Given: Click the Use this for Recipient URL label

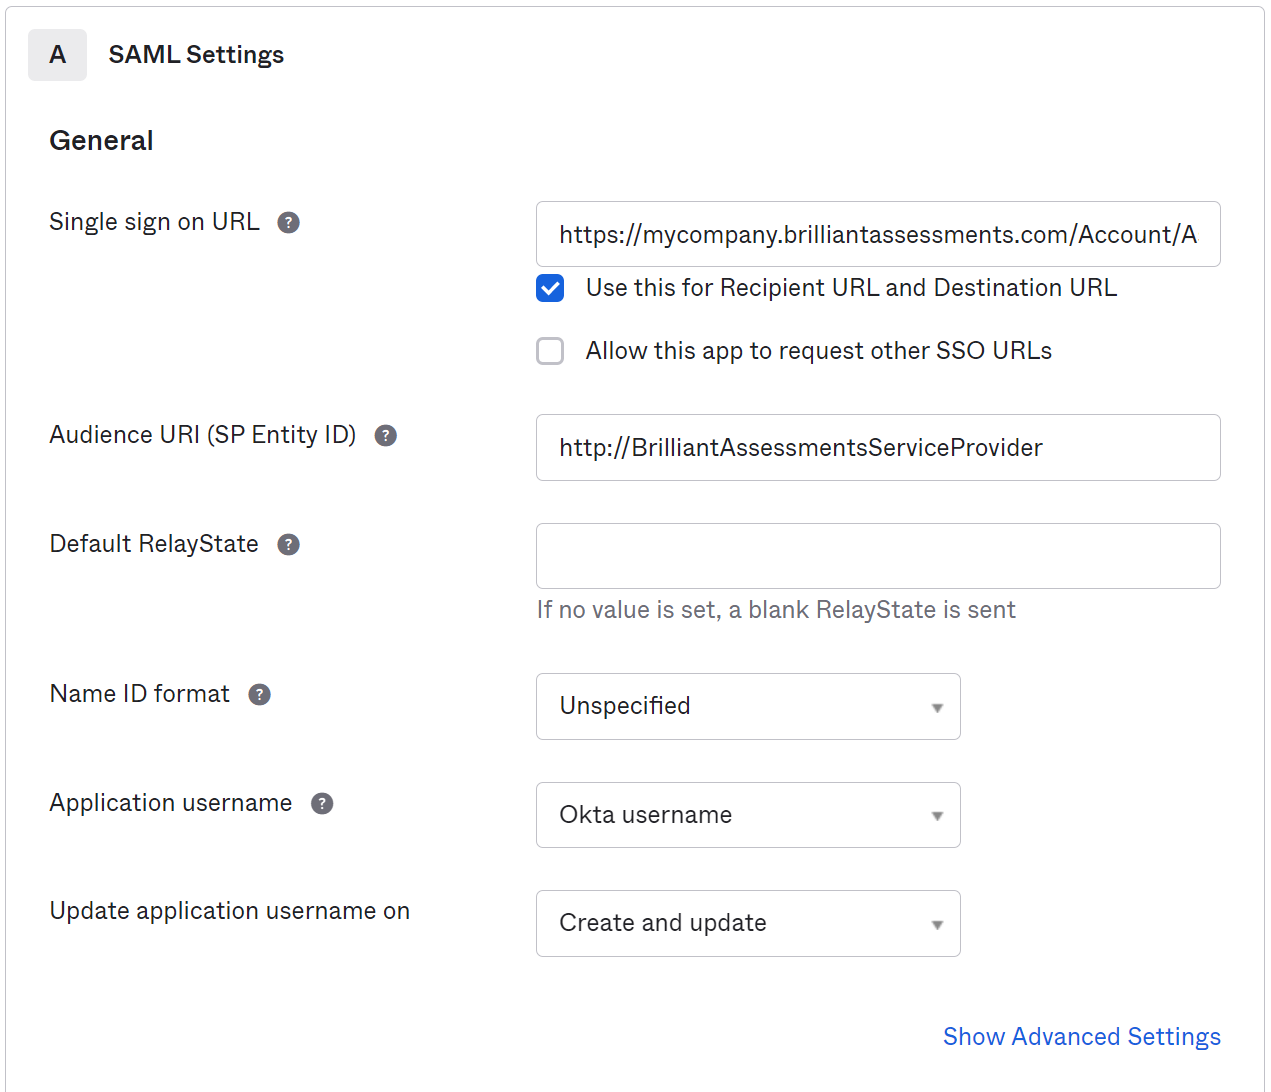Looking at the screenshot, I should [850, 288].
